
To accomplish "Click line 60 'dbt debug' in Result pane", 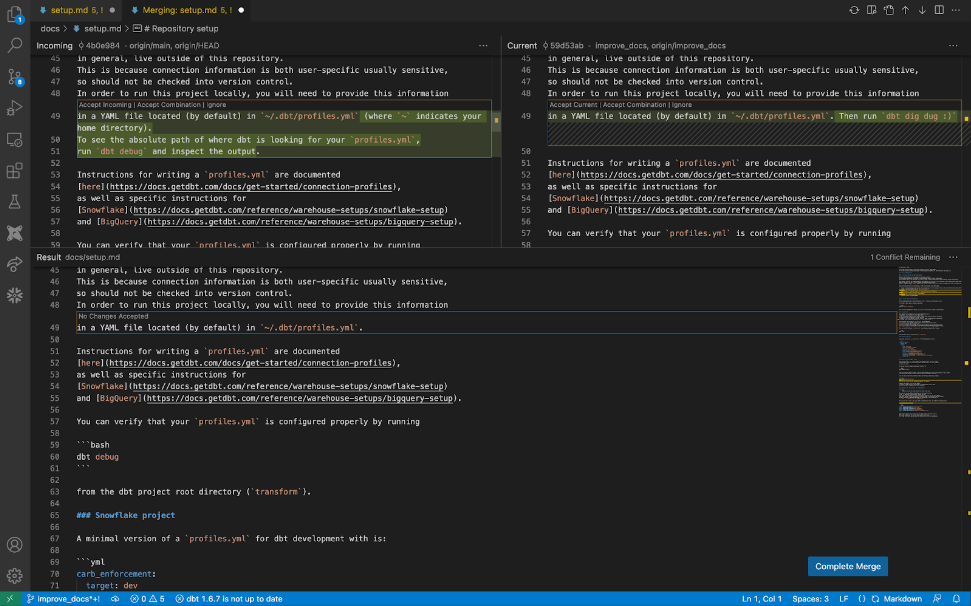I will 98,457.
